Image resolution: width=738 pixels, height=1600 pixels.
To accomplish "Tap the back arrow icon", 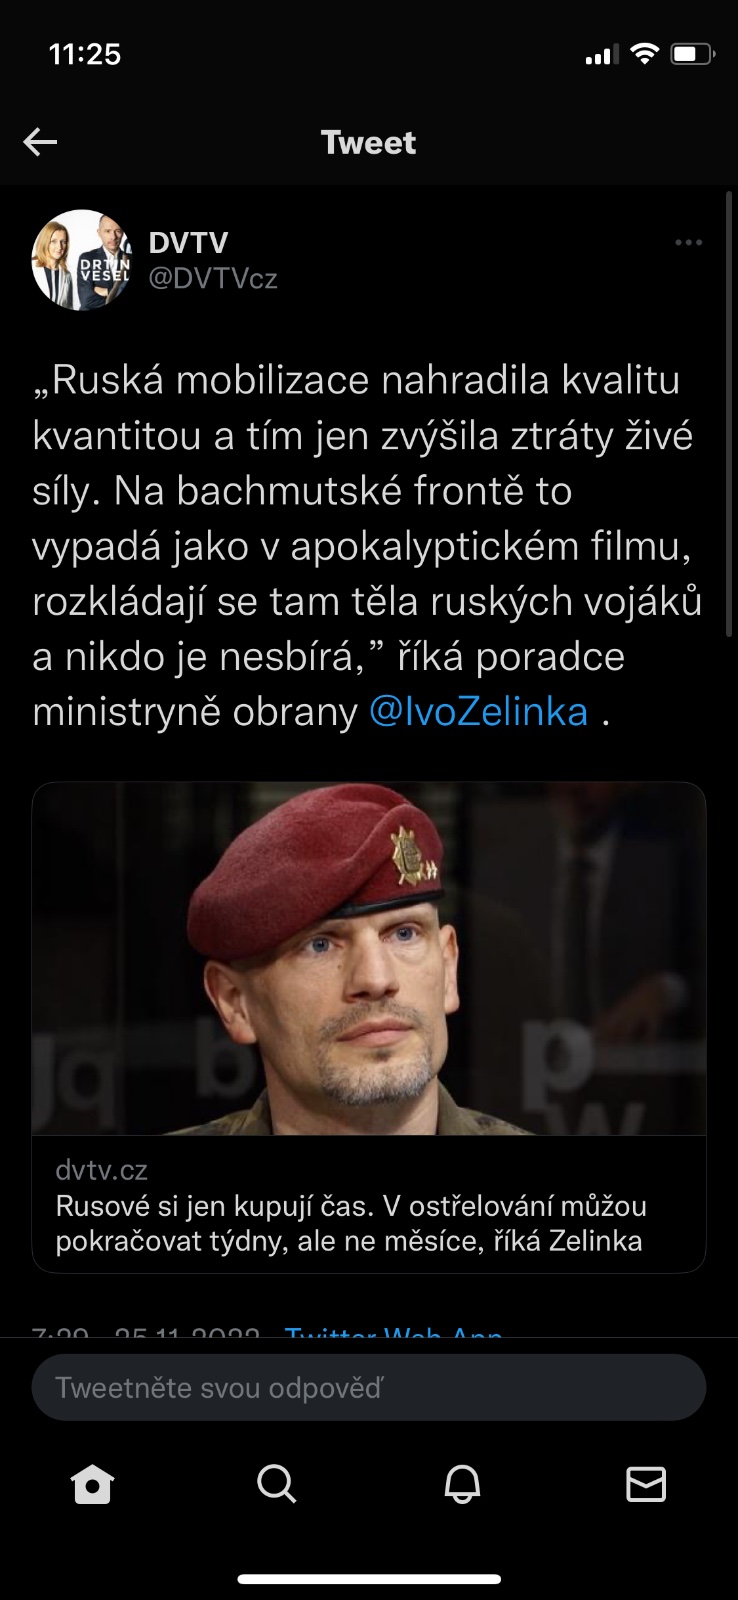I will (40, 142).
